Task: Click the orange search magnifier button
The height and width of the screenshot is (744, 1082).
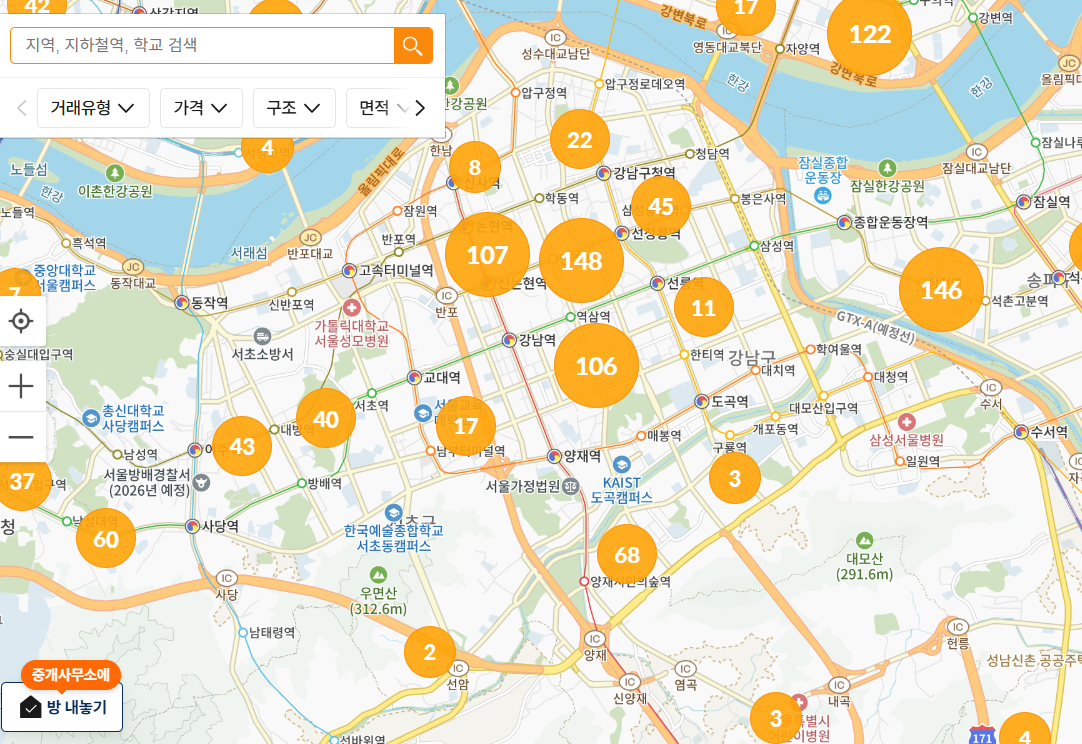Action: (413, 46)
